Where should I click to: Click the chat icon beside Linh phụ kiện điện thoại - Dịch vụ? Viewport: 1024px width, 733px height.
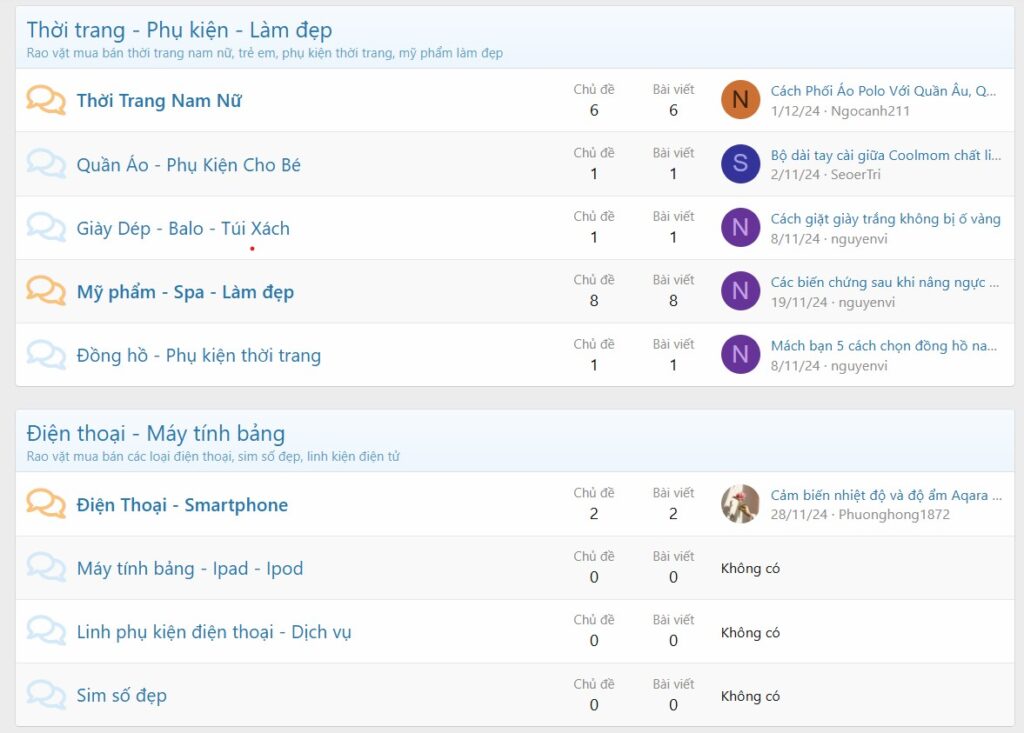pos(46,631)
